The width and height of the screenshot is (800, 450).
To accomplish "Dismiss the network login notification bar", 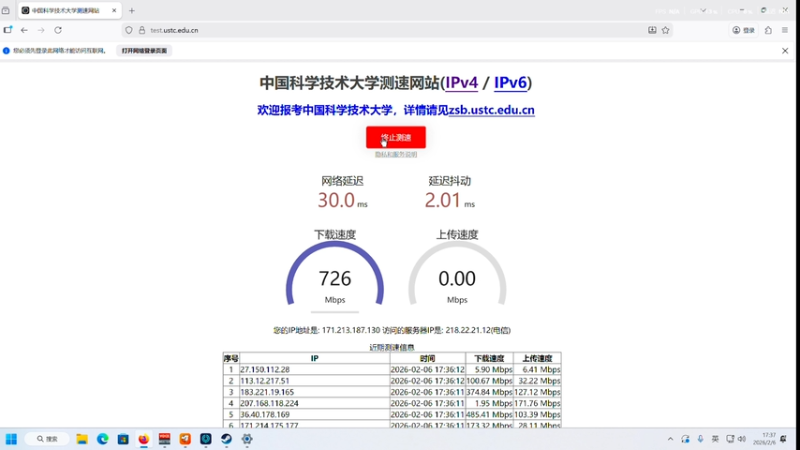I will click(785, 51).
